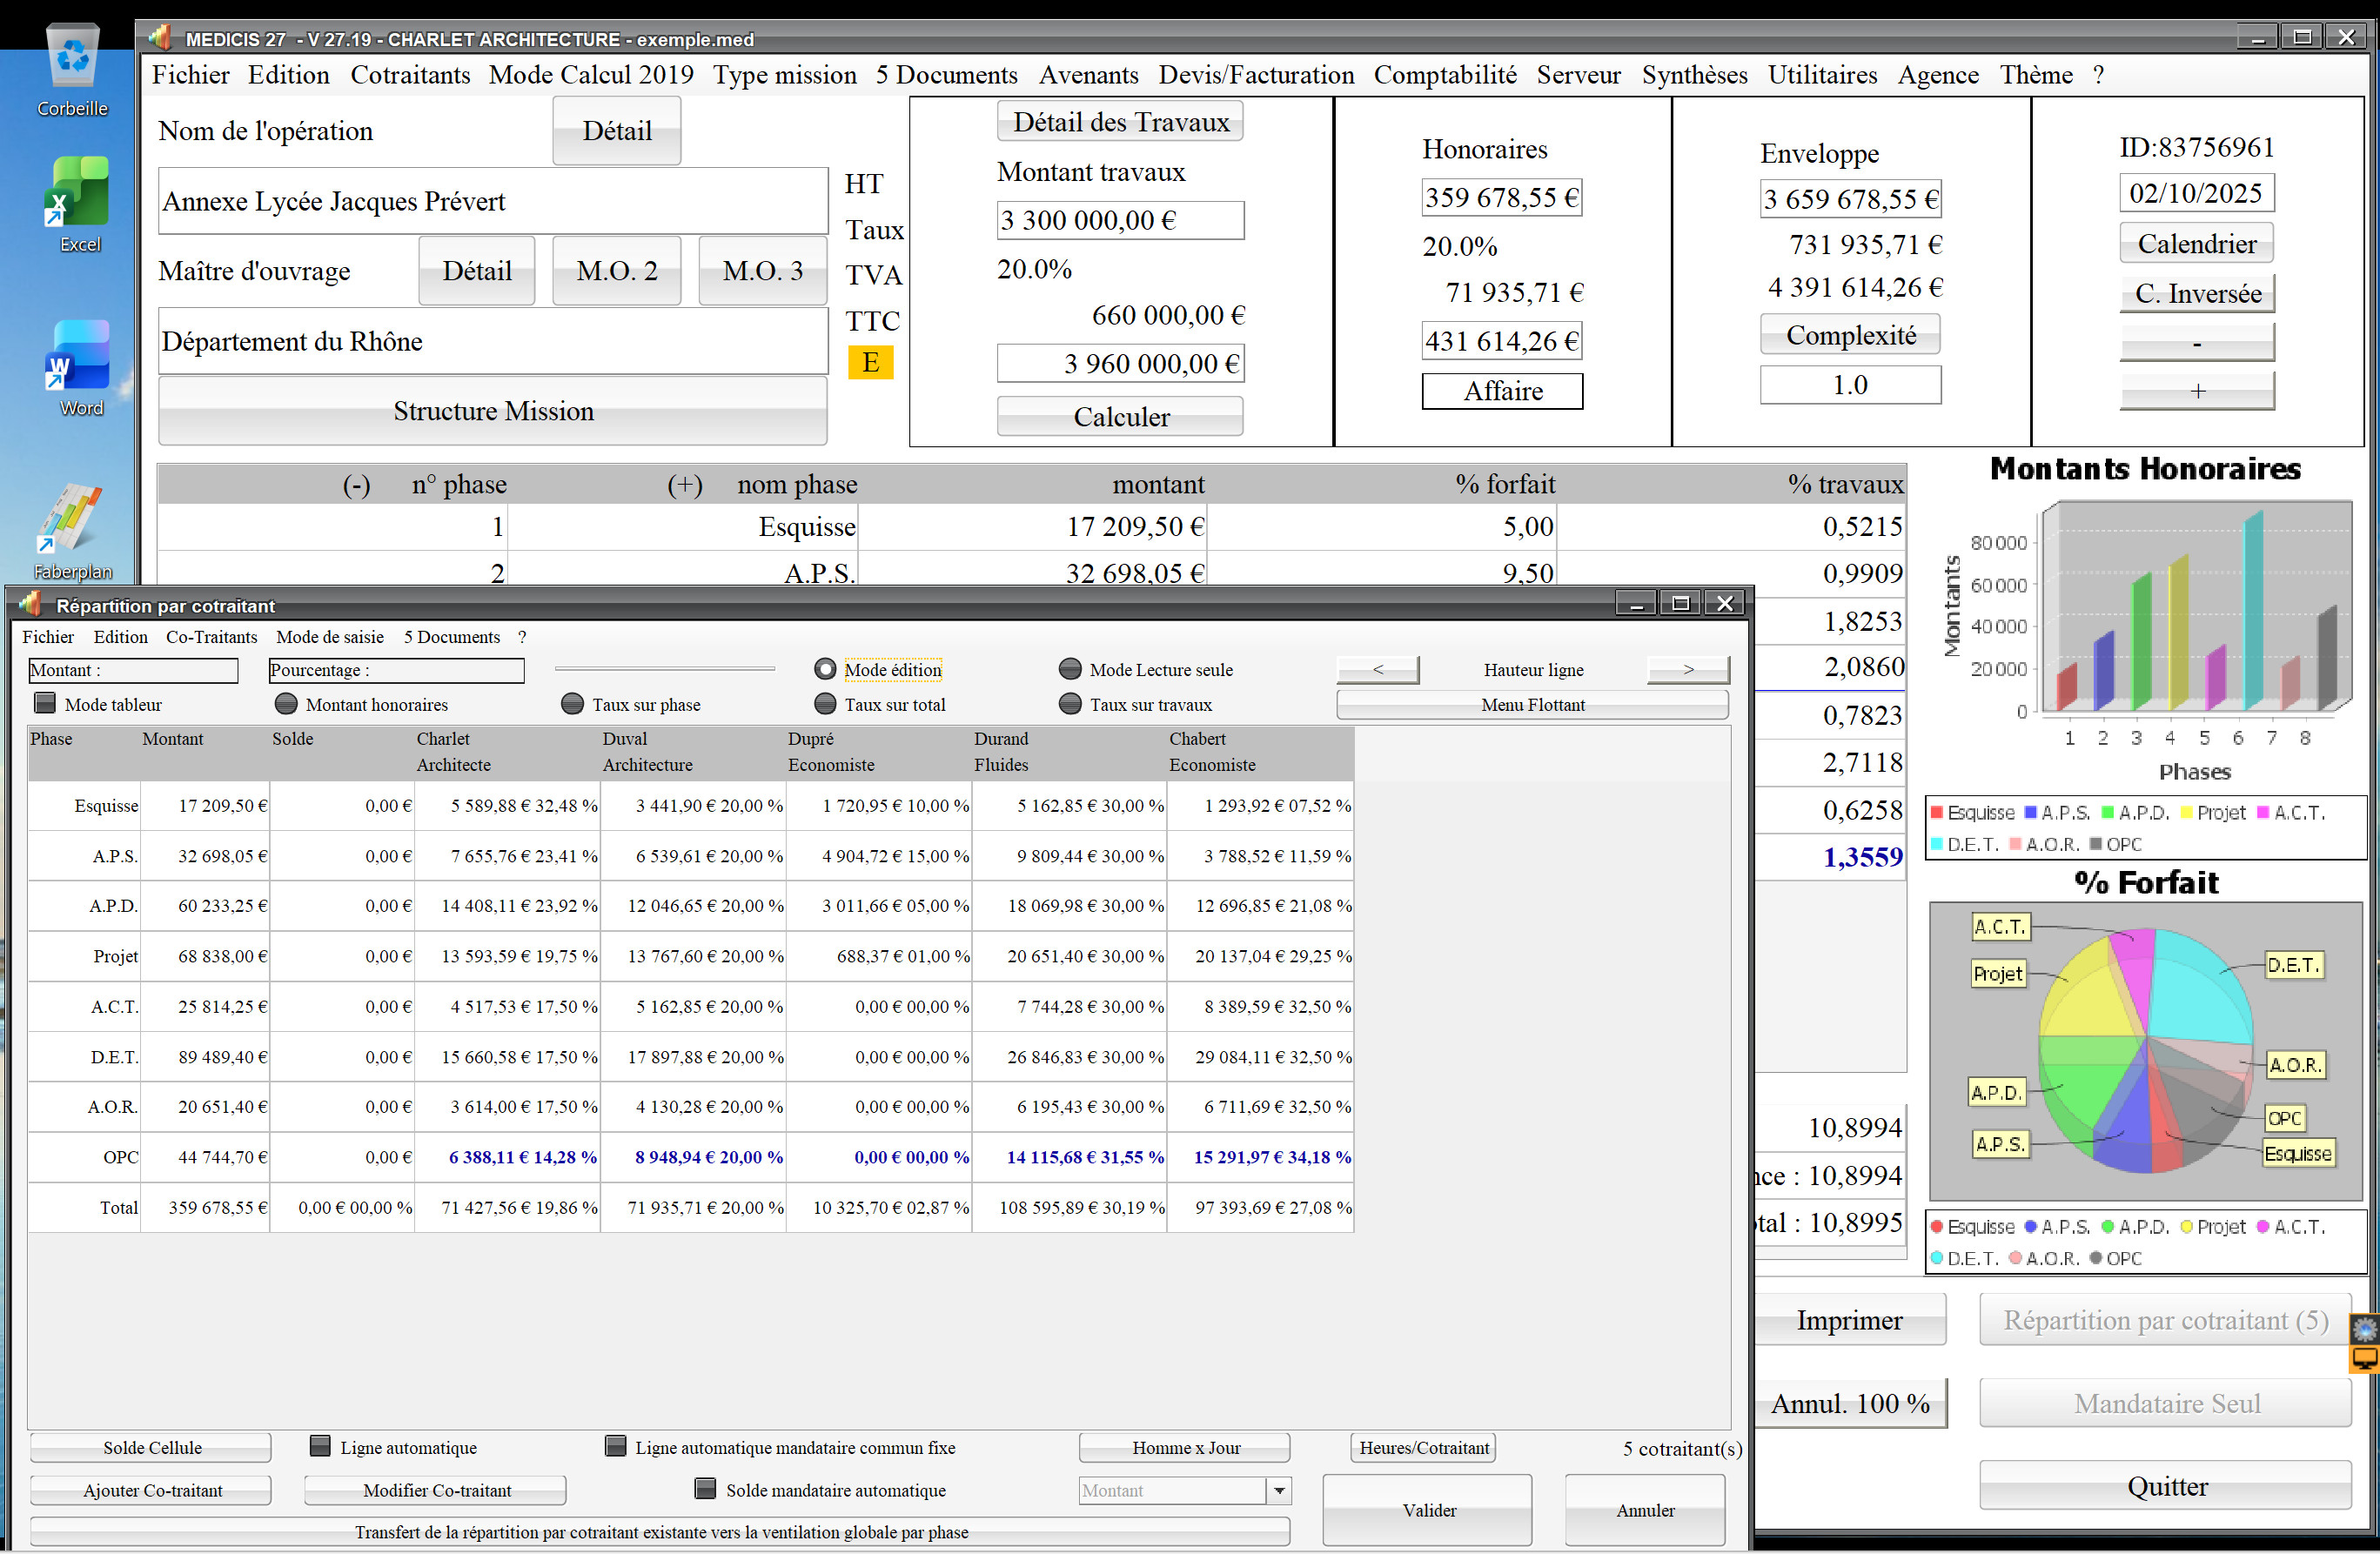Viewport: 2380px width, 1554px height.
Task: Select Taux sur travaux radio option
Action: tap(1070, 704)
